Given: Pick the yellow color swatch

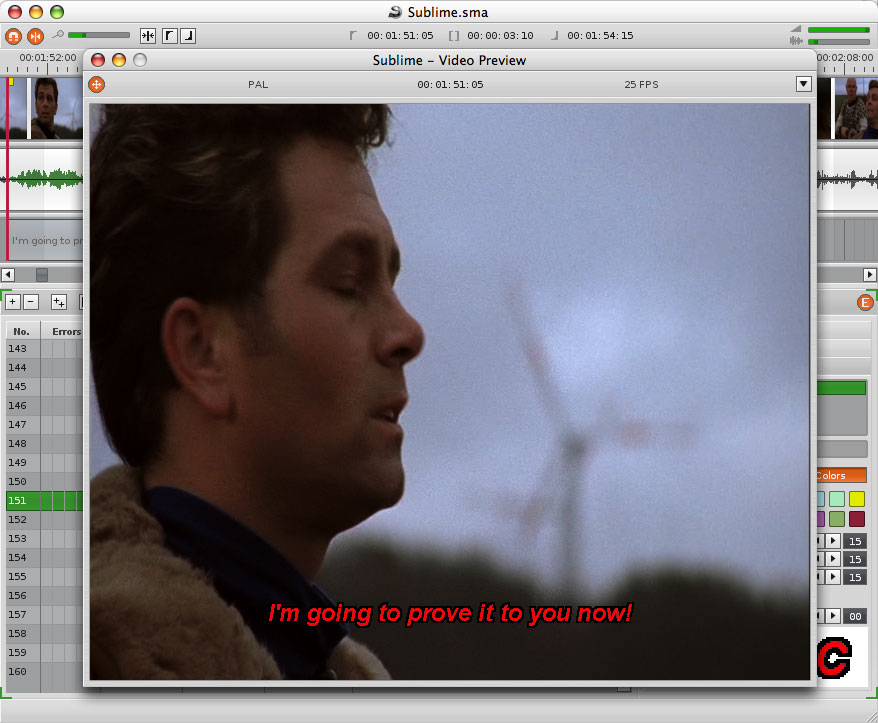Looking at the screenshot, I should point(857,498).
